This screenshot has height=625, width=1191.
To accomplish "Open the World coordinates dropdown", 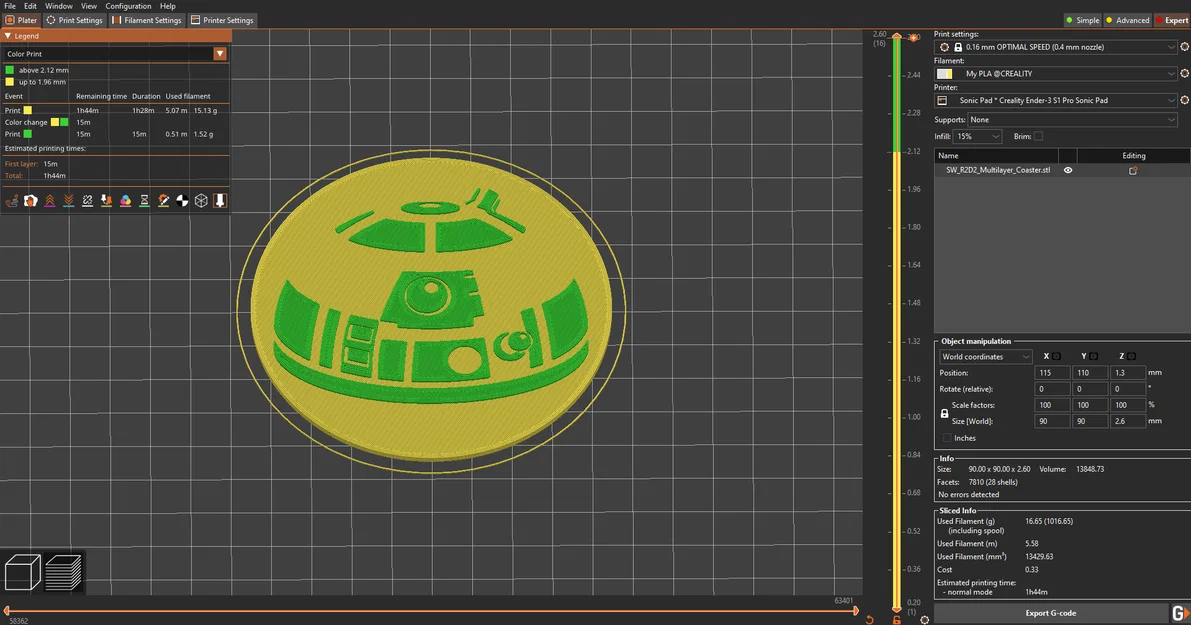I will (985, 357).
